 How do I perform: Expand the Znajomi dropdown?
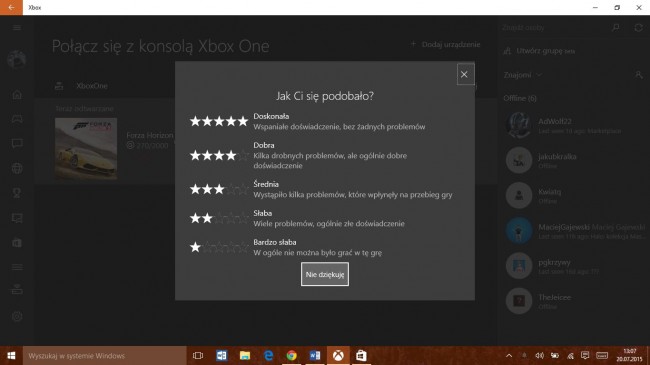(x=523, y=75)
